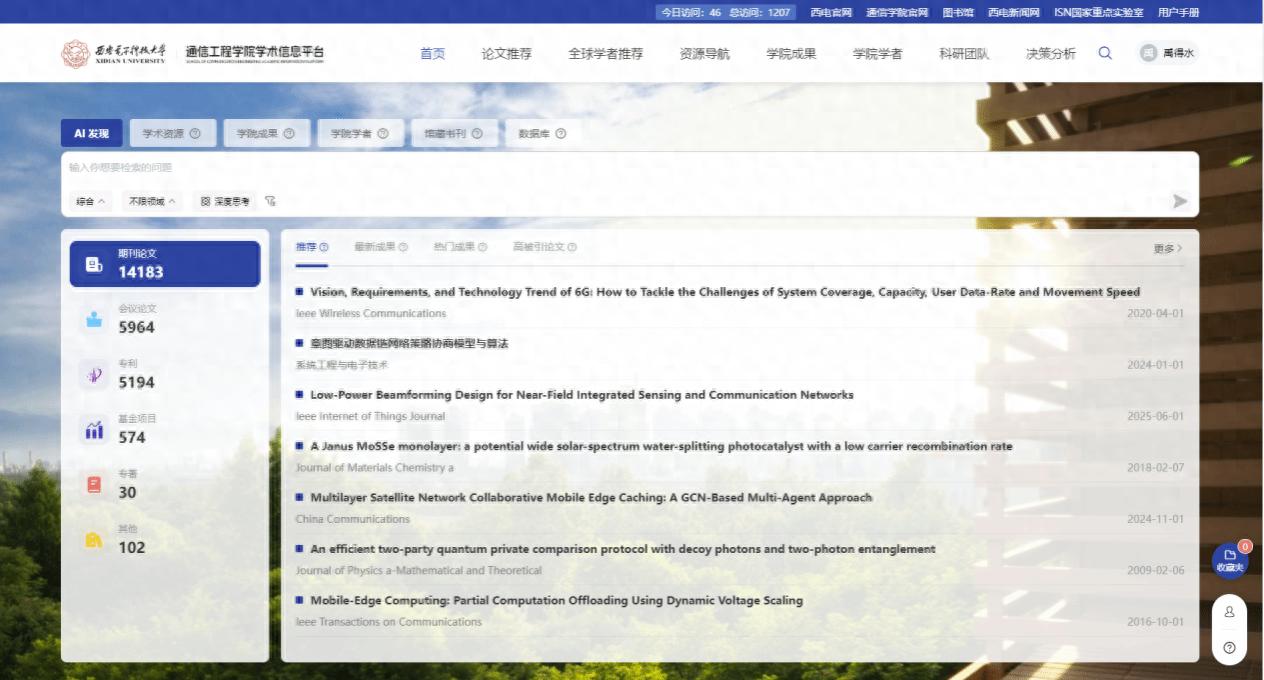The height and width of the screenshot is (680, 1264).
Task: Open the 用户手册 link in top bar
Action: 1181,12
